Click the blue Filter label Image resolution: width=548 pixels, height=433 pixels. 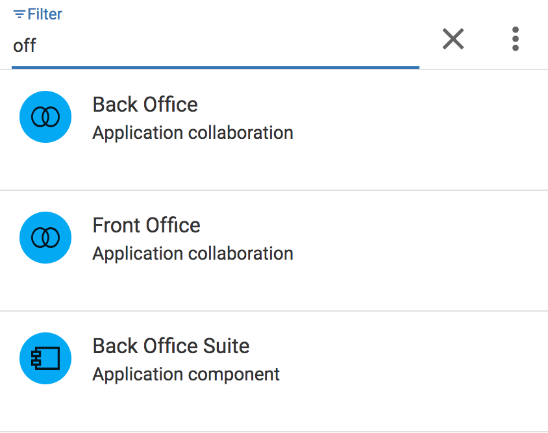click(45, 14)
